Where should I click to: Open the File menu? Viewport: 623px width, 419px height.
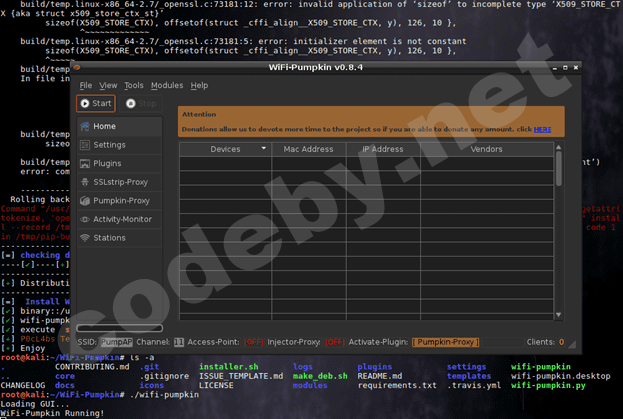[85, 85]
